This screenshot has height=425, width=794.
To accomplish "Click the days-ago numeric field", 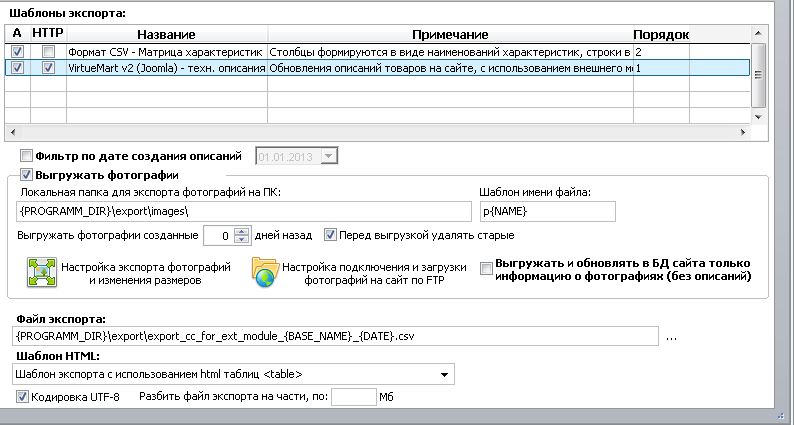I will click(219, 236).
